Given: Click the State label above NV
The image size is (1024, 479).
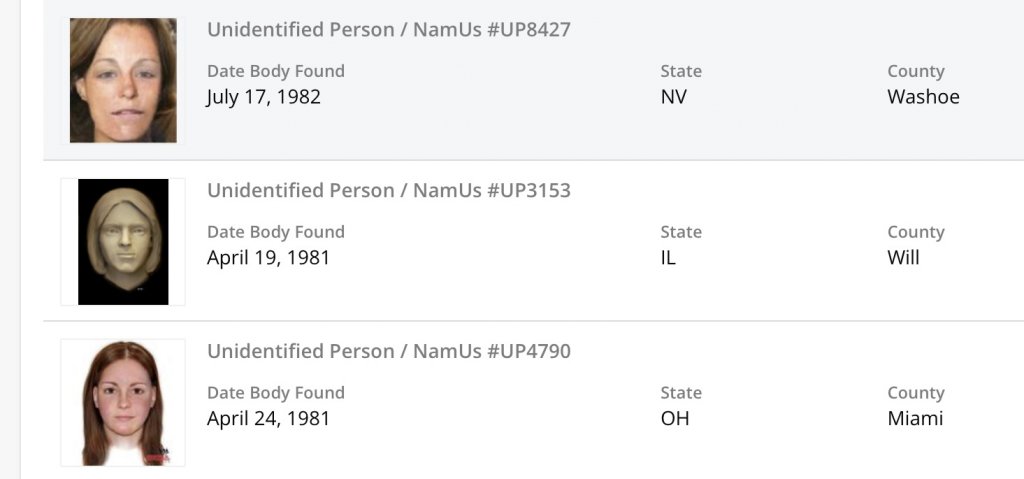Looking at the screenshot, I should [681, 71].
